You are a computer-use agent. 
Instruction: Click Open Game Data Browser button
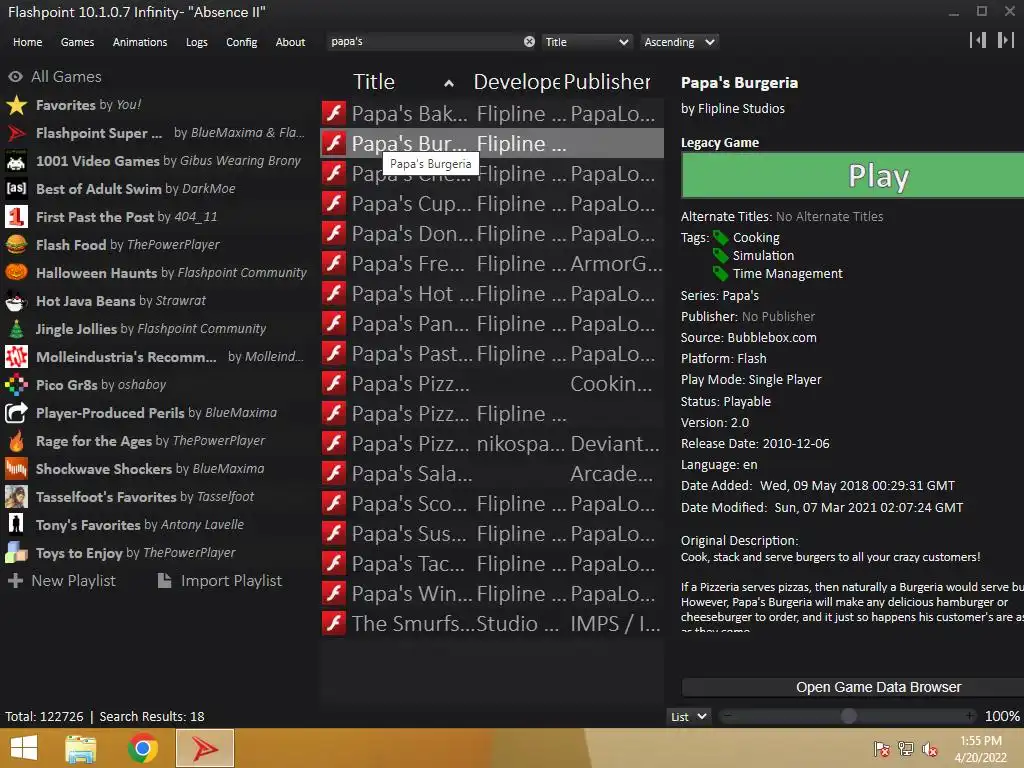point(852,687)
